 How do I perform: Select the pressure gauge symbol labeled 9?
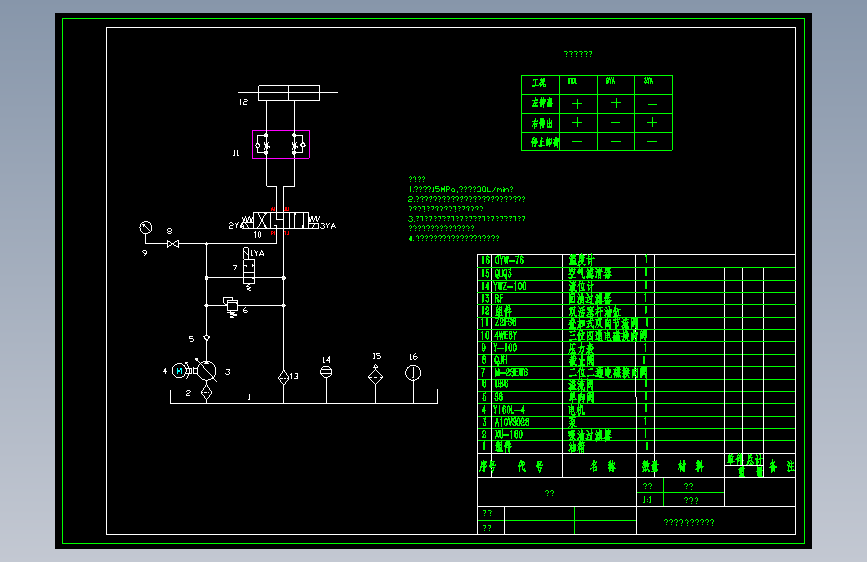coord(145,227)
